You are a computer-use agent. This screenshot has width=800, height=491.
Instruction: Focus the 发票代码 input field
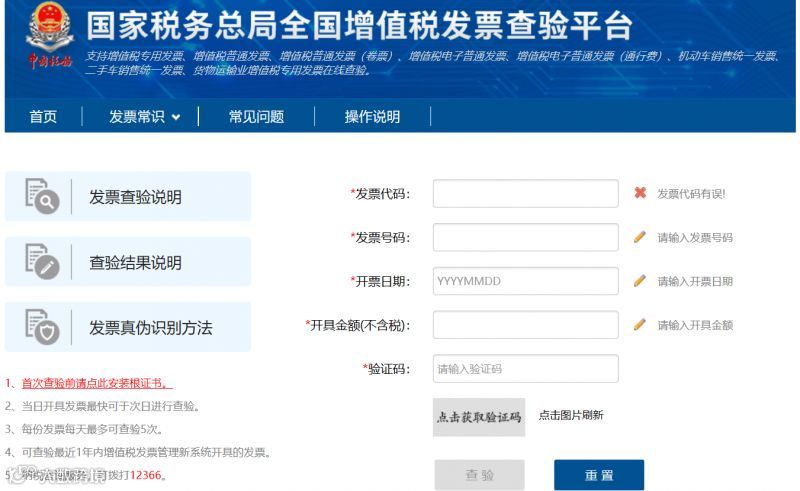click(x=526, y=193)
